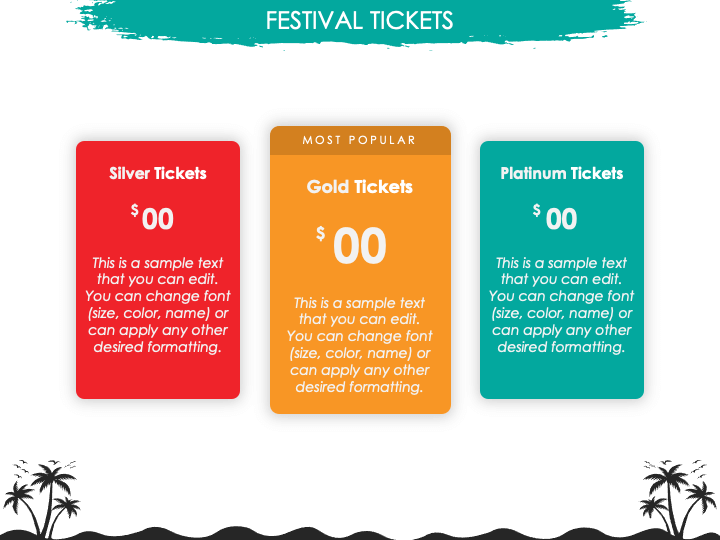
Task: Click the Gold Tickets heading
Action: (x=360, y=187)
